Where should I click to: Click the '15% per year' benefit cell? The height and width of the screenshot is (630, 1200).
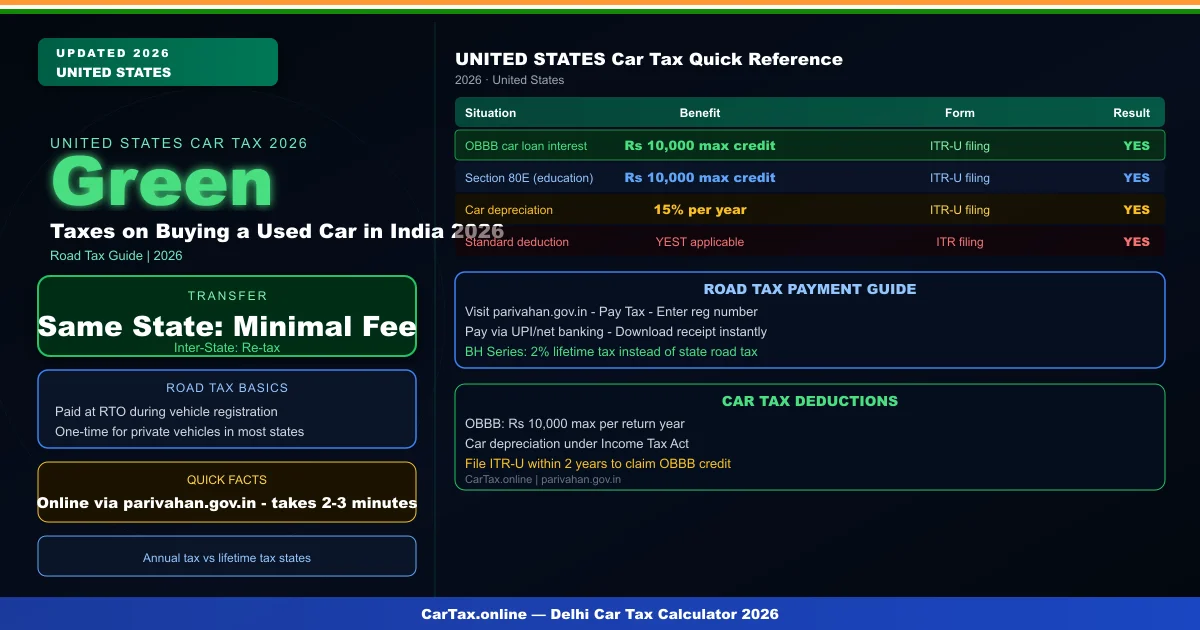coord(700,210)
